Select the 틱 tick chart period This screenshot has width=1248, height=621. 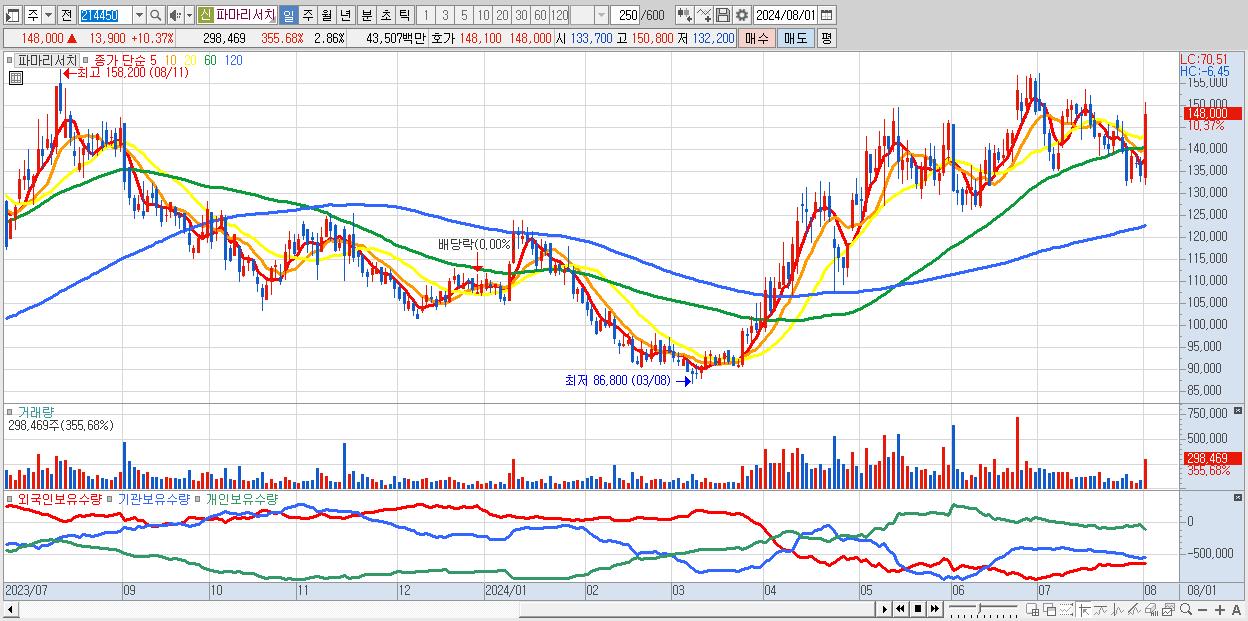[x=404, y=16]
